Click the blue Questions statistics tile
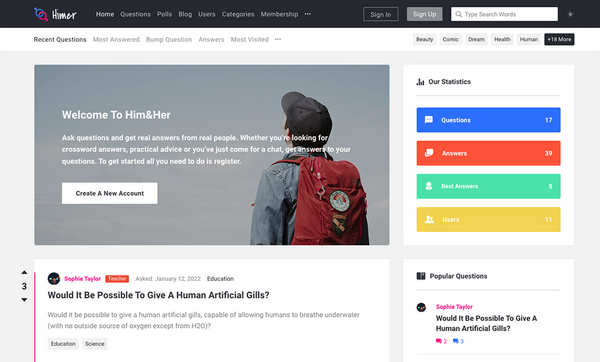Screen dimensions: 600x362 [x=488, y=120]
